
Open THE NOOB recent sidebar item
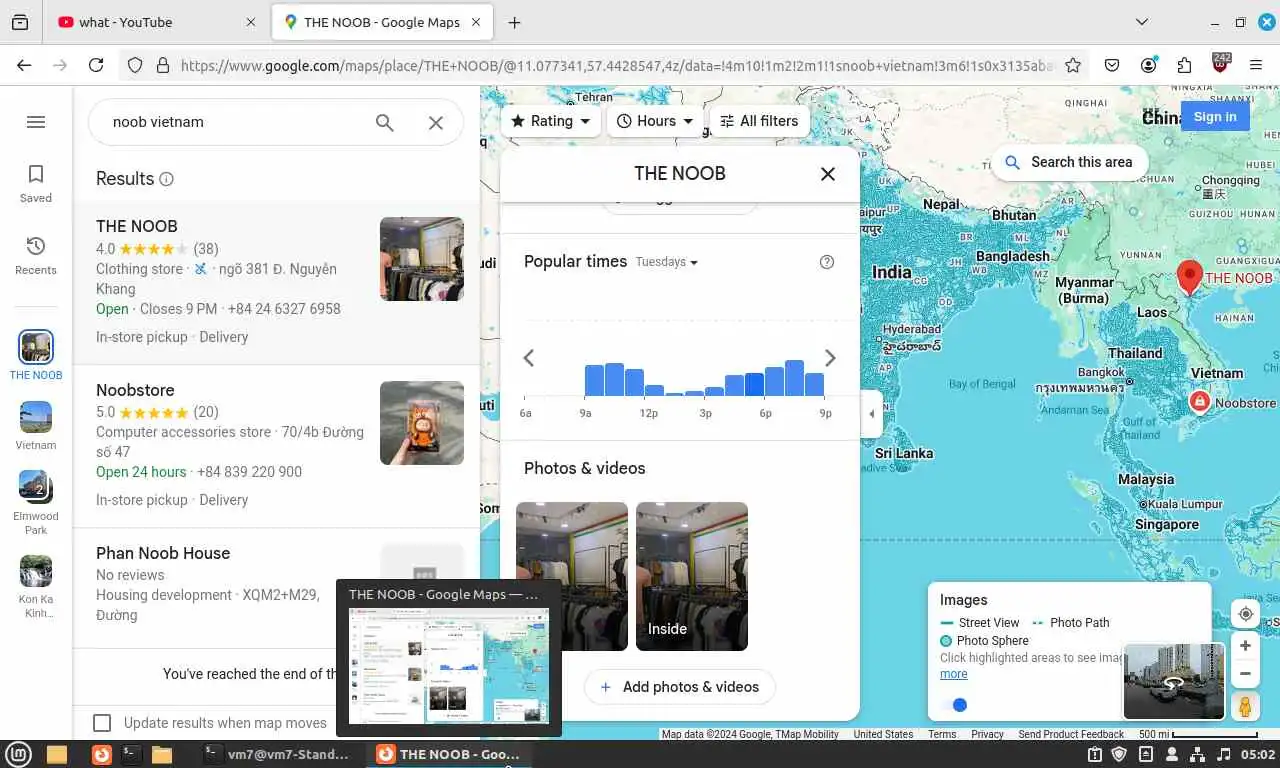[36, 356]
